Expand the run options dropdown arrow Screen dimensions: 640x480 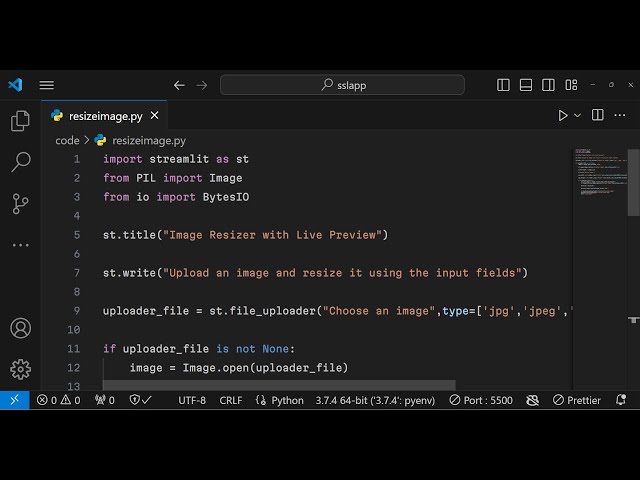(578, 115)
